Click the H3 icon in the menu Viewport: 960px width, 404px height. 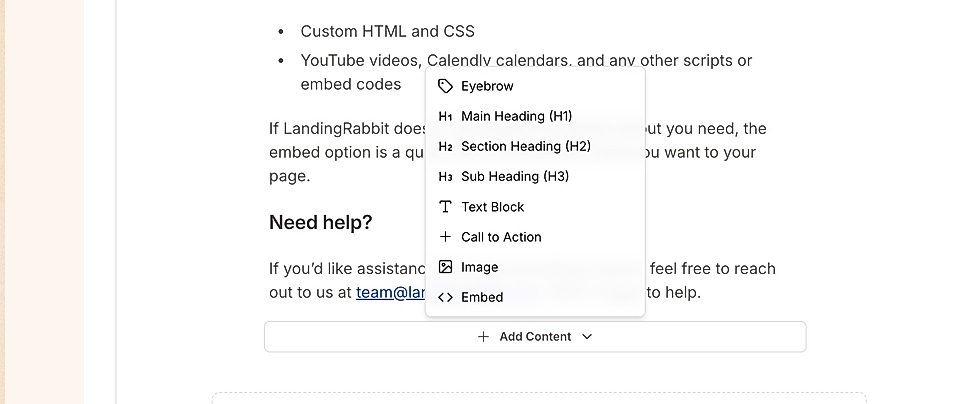pyautogui.click(x=446, y=177)
